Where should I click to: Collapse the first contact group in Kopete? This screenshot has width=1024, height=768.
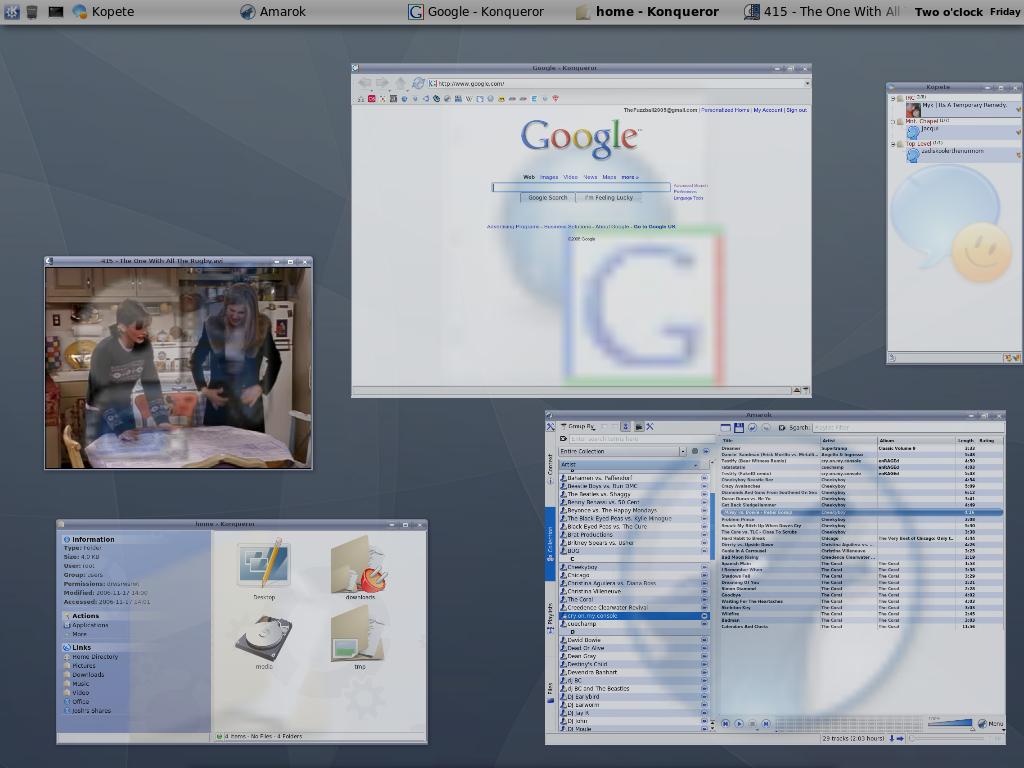[x=893, y=99]
